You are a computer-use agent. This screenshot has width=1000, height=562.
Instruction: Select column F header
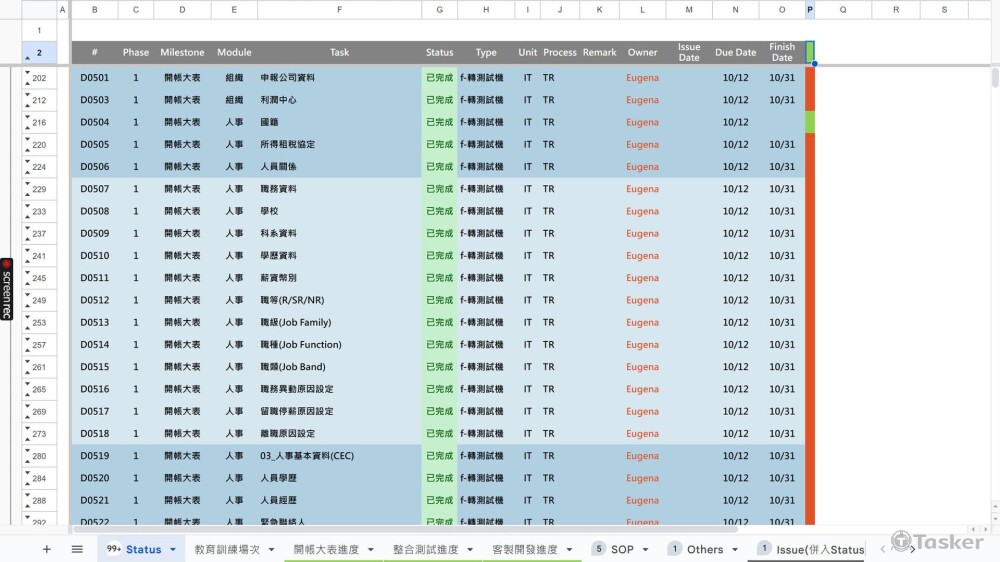point(339,10)
